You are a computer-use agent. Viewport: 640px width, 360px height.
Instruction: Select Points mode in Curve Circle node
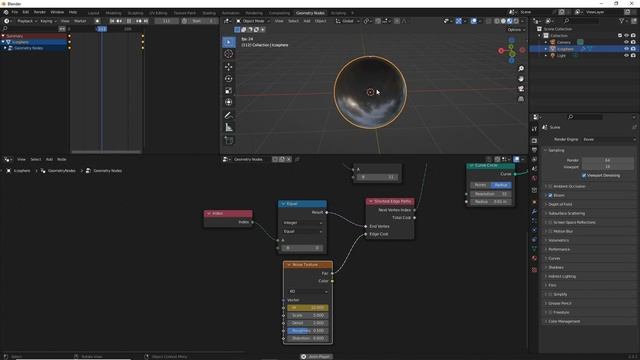(480, 185)
